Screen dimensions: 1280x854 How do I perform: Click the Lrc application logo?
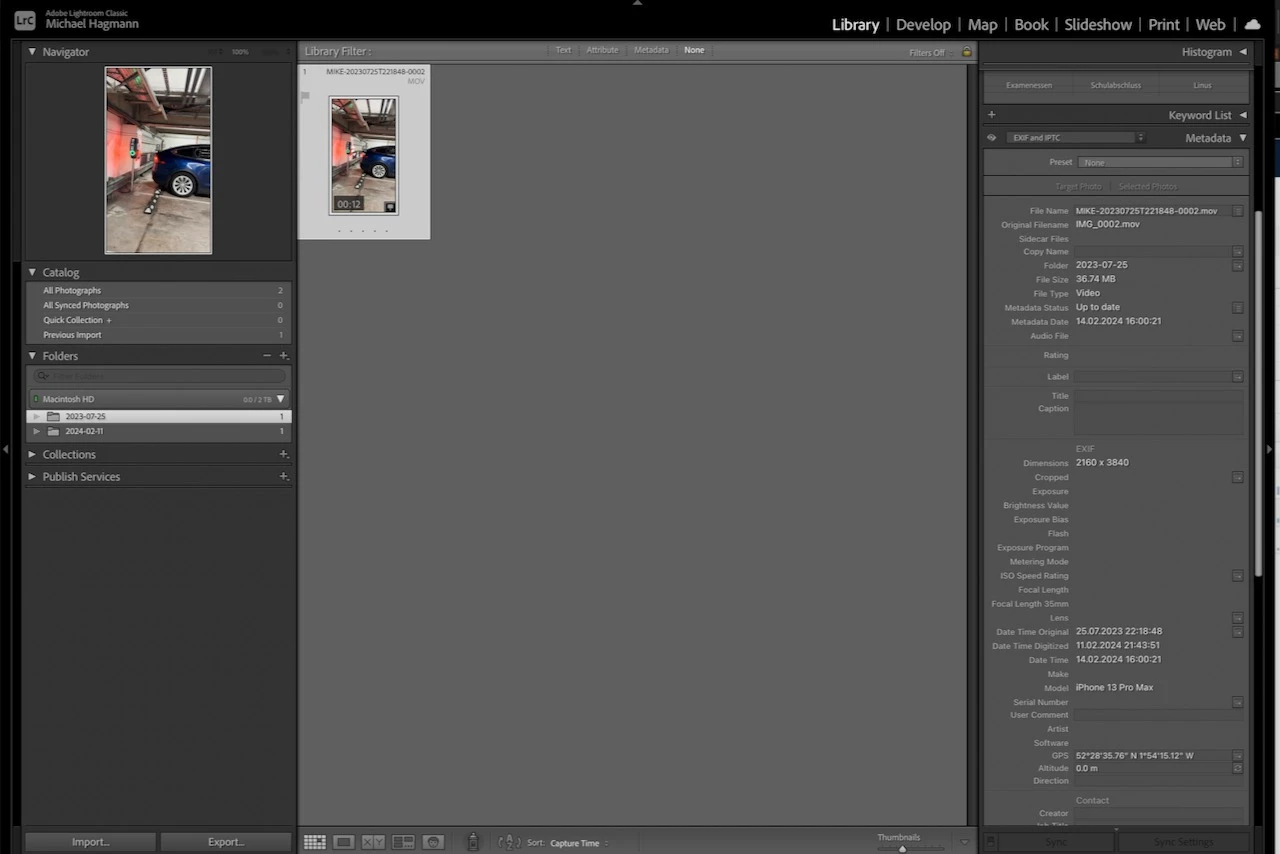point(25,20)
